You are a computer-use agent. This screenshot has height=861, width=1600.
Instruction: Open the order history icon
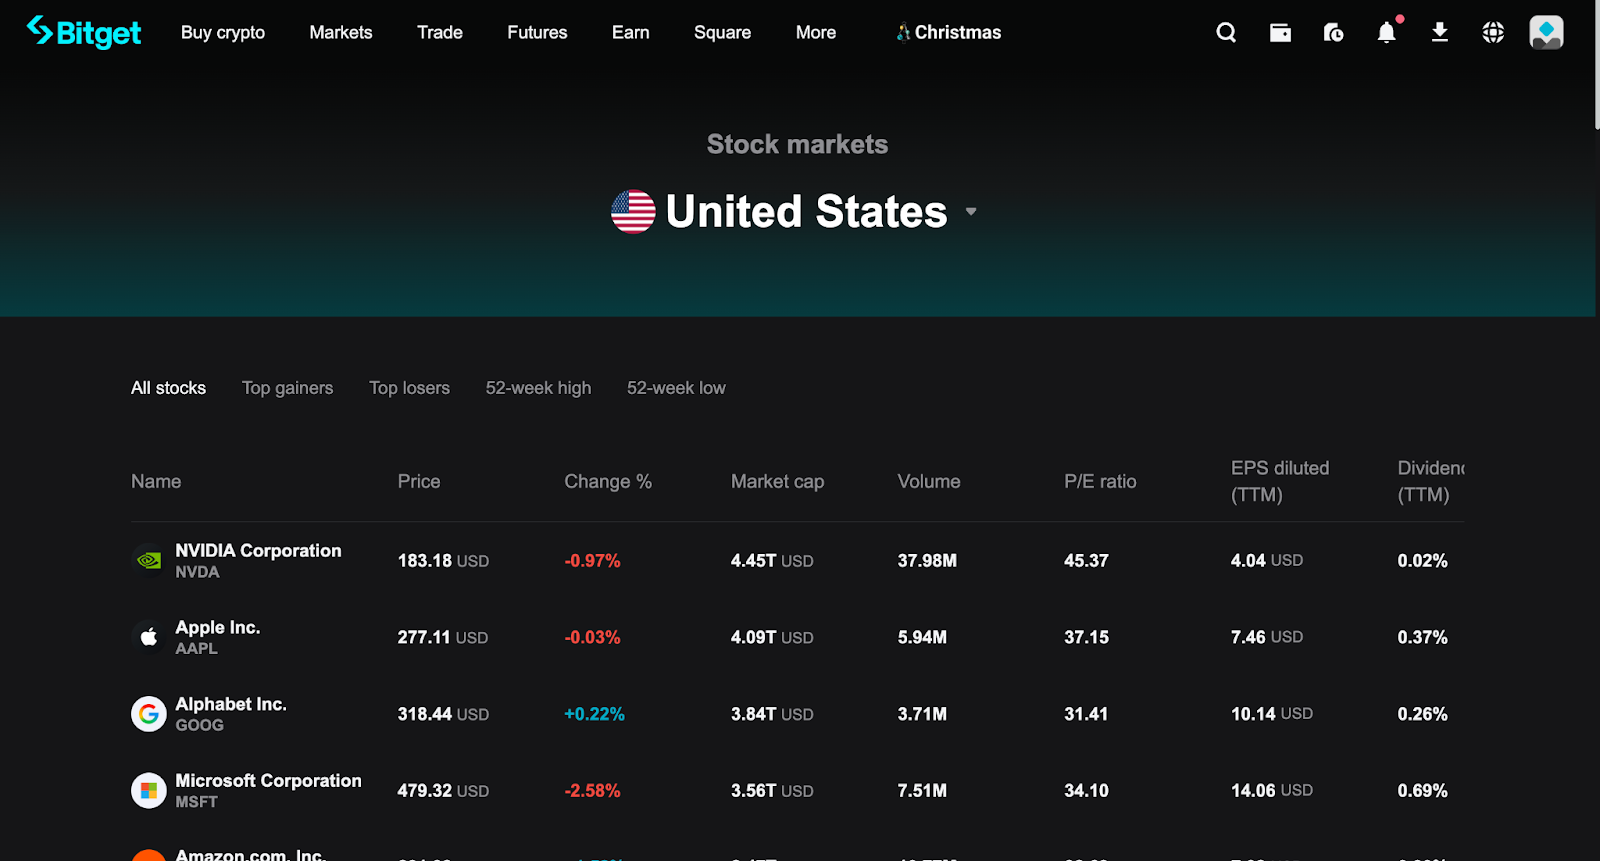pos(1332,32)
